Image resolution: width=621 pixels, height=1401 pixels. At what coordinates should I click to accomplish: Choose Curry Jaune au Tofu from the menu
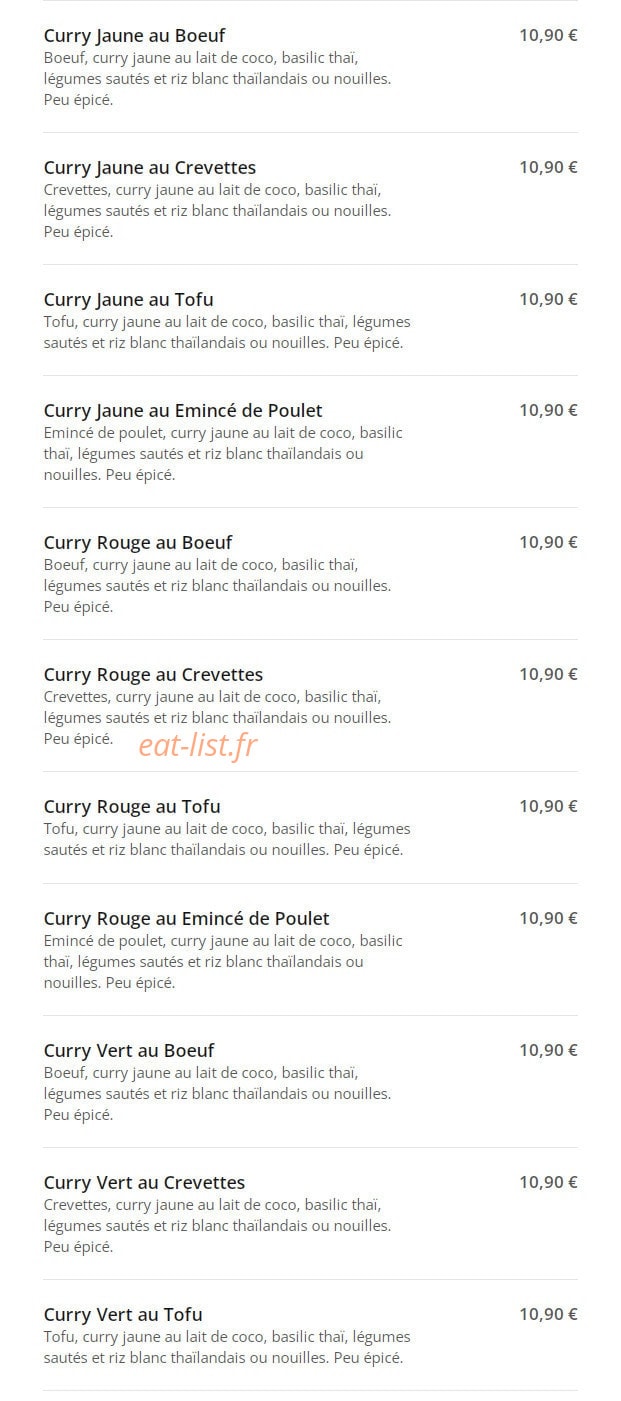point(128,300)
